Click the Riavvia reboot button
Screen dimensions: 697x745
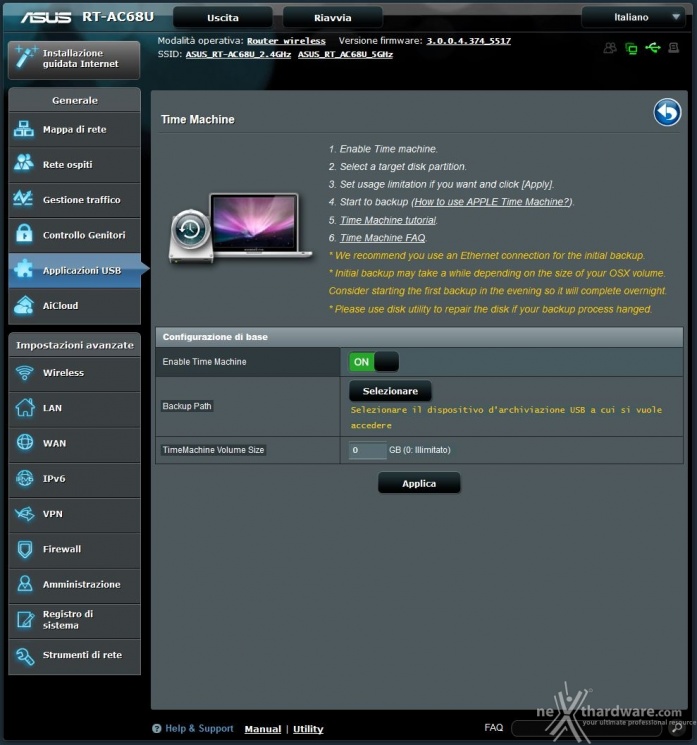point(332,18)
